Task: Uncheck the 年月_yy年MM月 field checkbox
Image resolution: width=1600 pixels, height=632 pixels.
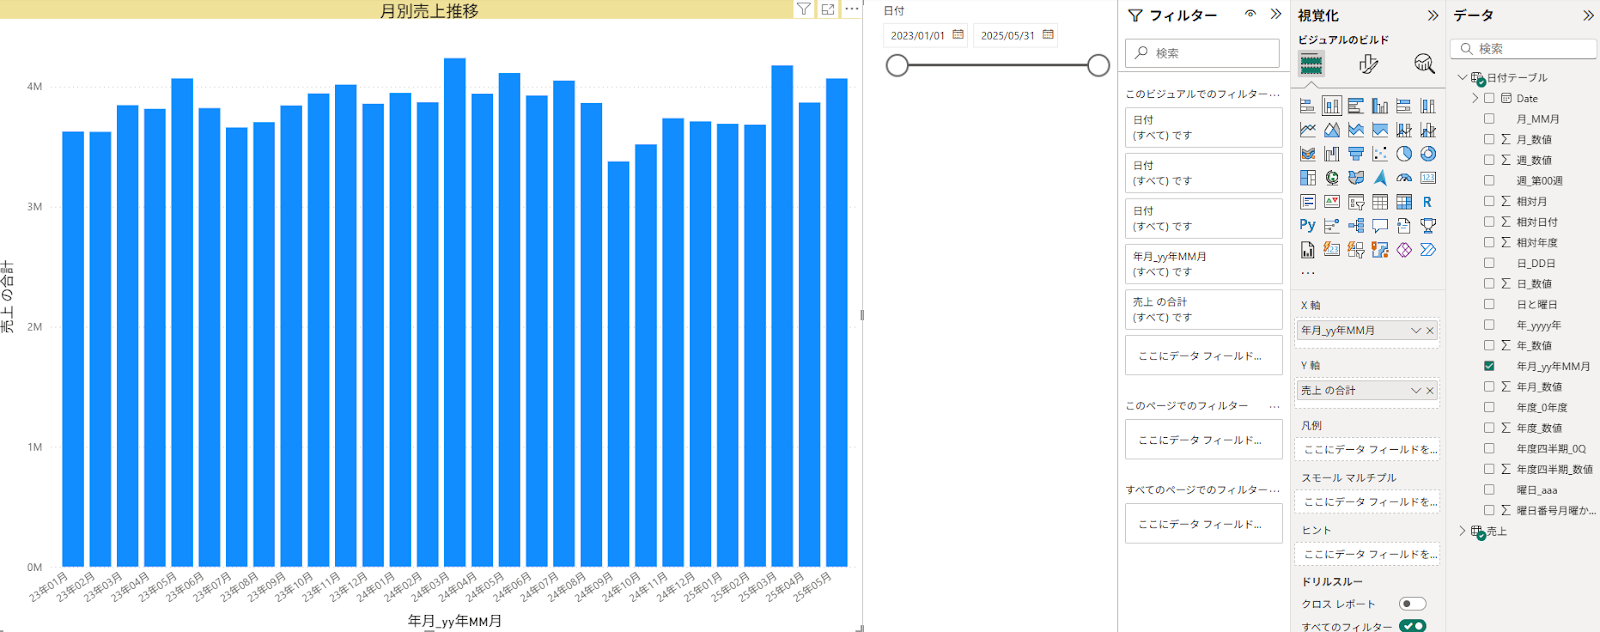Action: (1489, 366)
